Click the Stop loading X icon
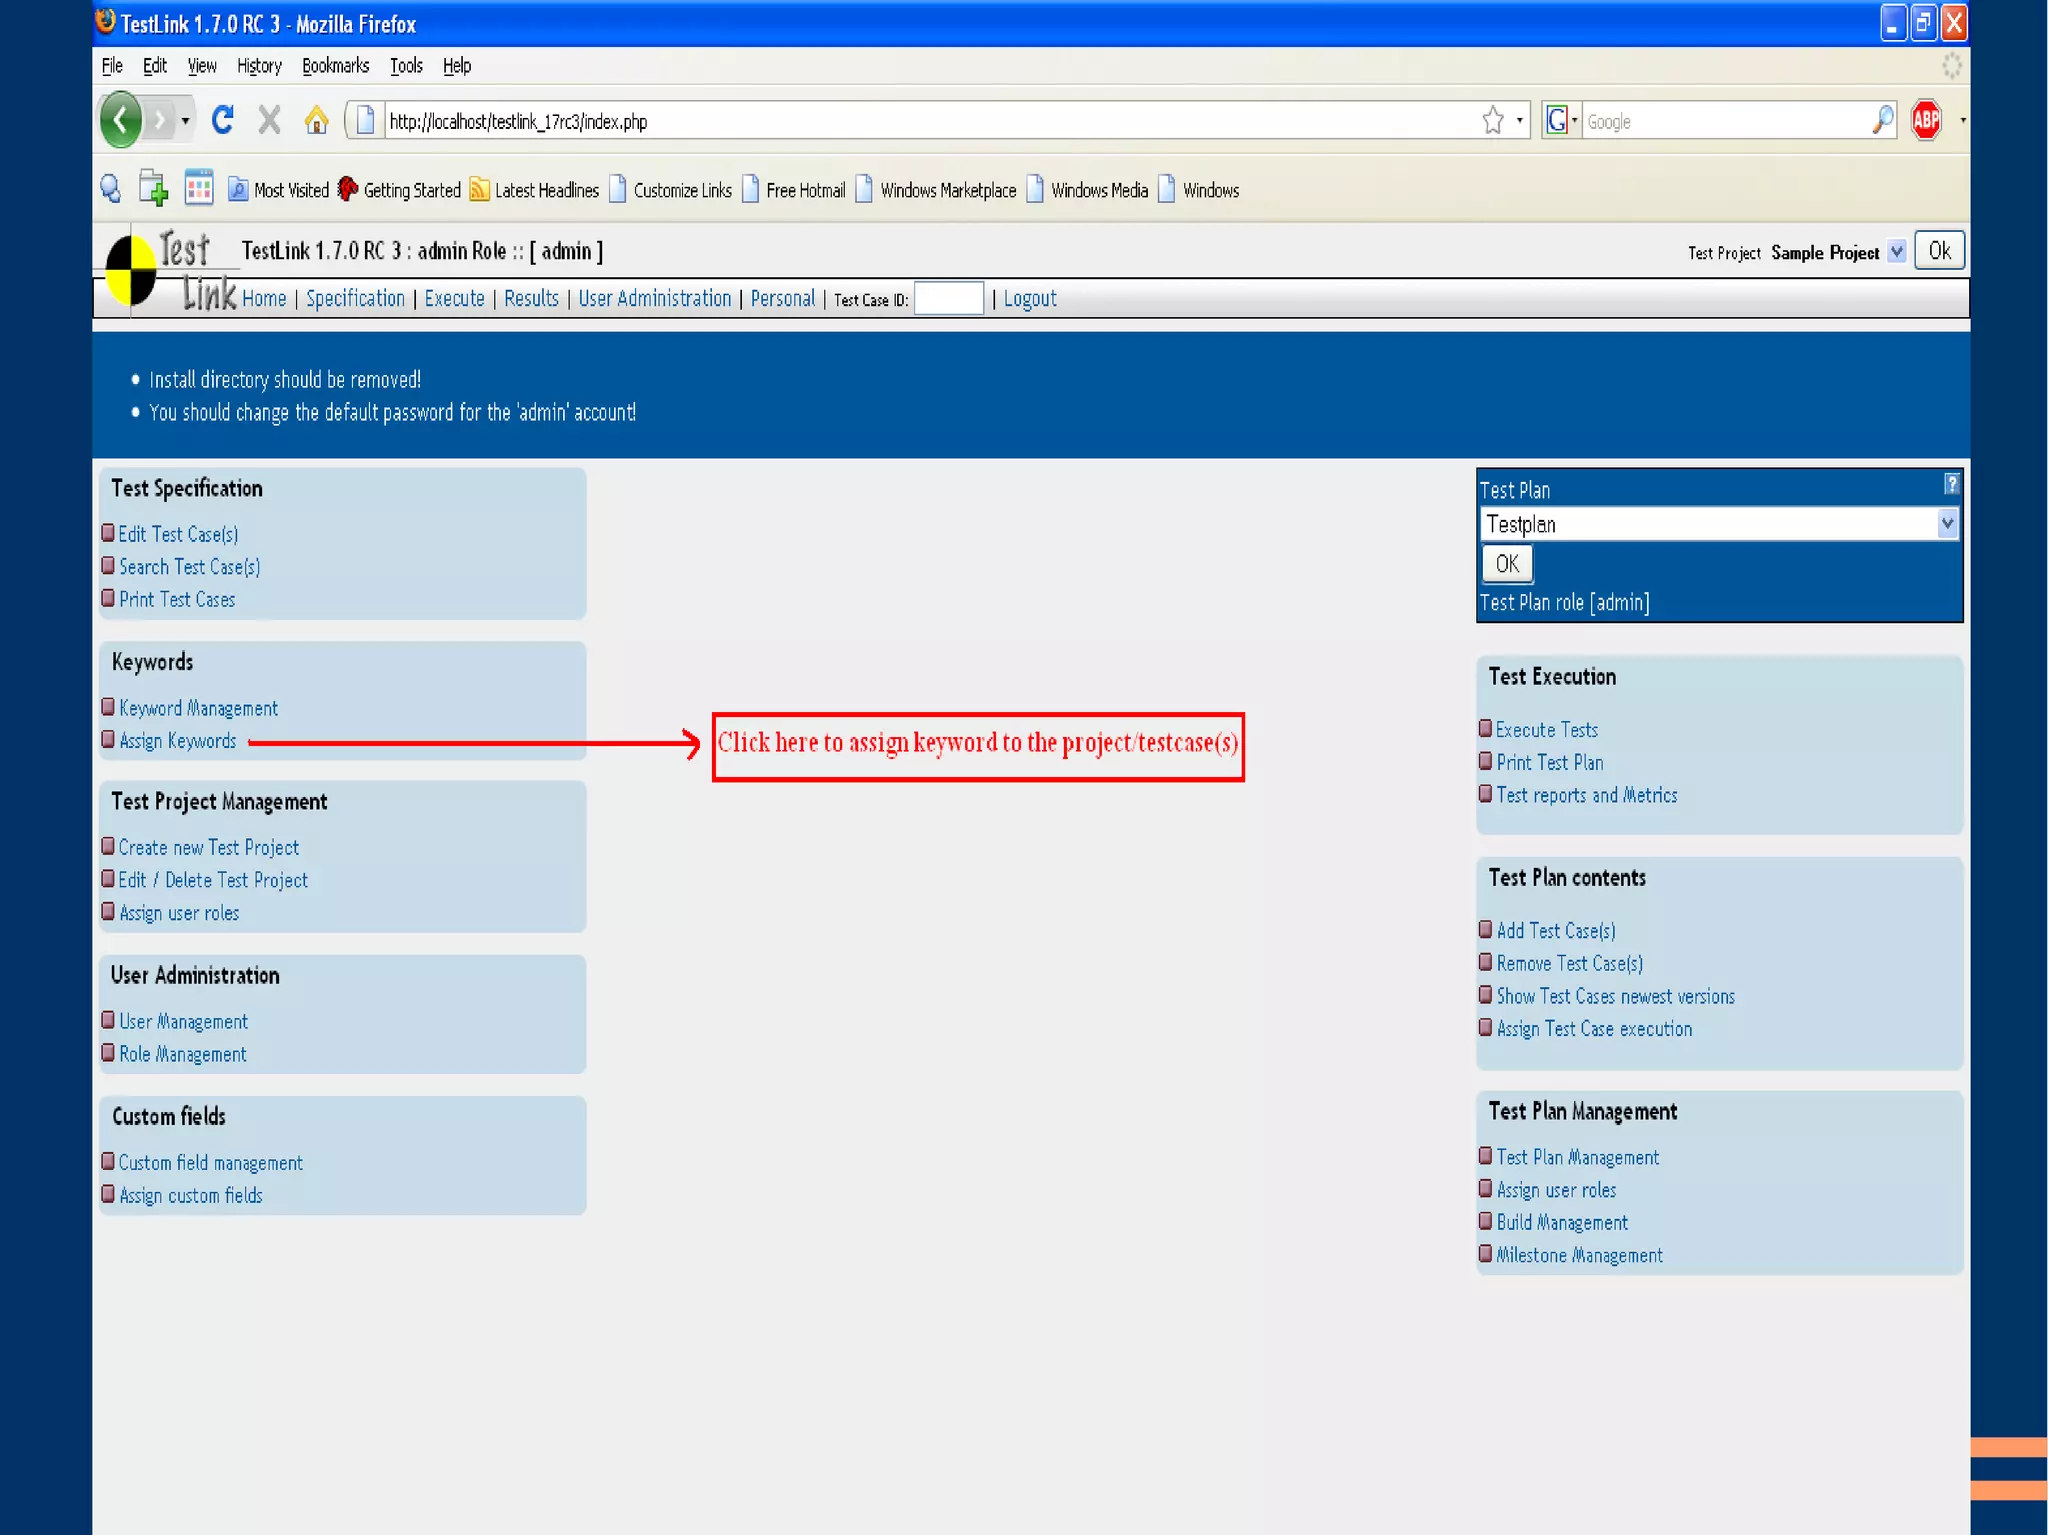 tap(269, 120)
